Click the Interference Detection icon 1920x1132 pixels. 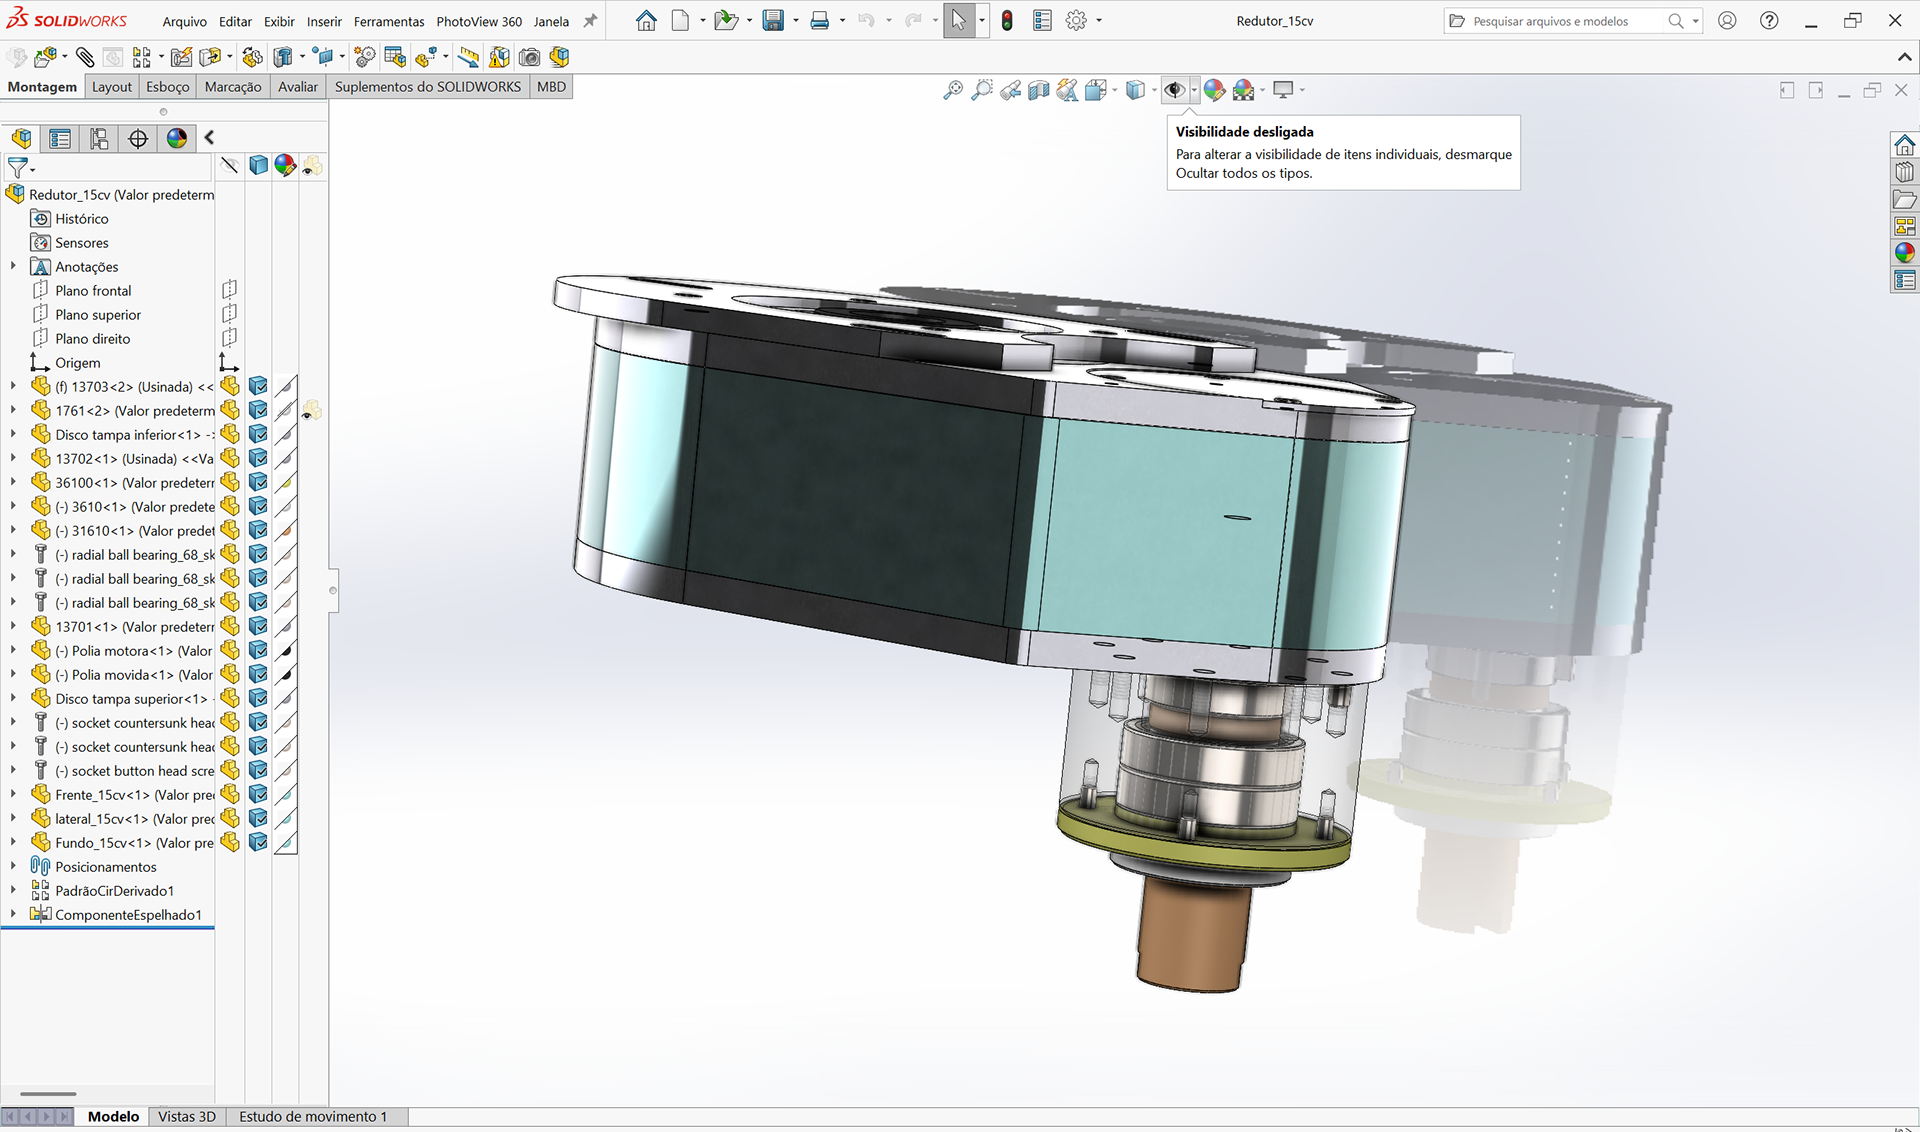coord(499,58)
